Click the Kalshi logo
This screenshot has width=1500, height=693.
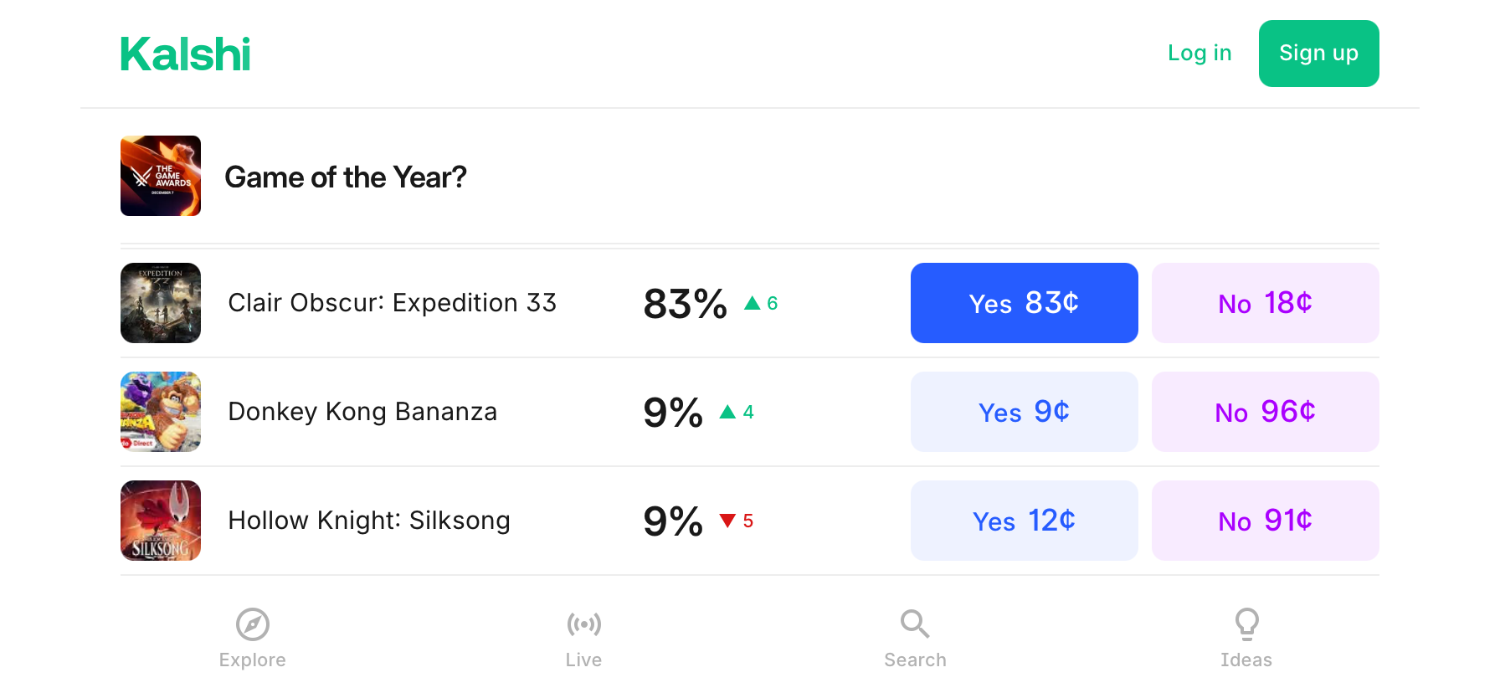(185, 54)
